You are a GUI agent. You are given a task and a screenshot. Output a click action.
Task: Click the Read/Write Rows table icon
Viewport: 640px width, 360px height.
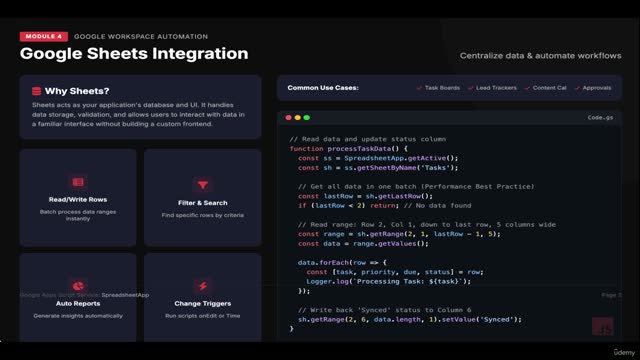tap(78, 182)
